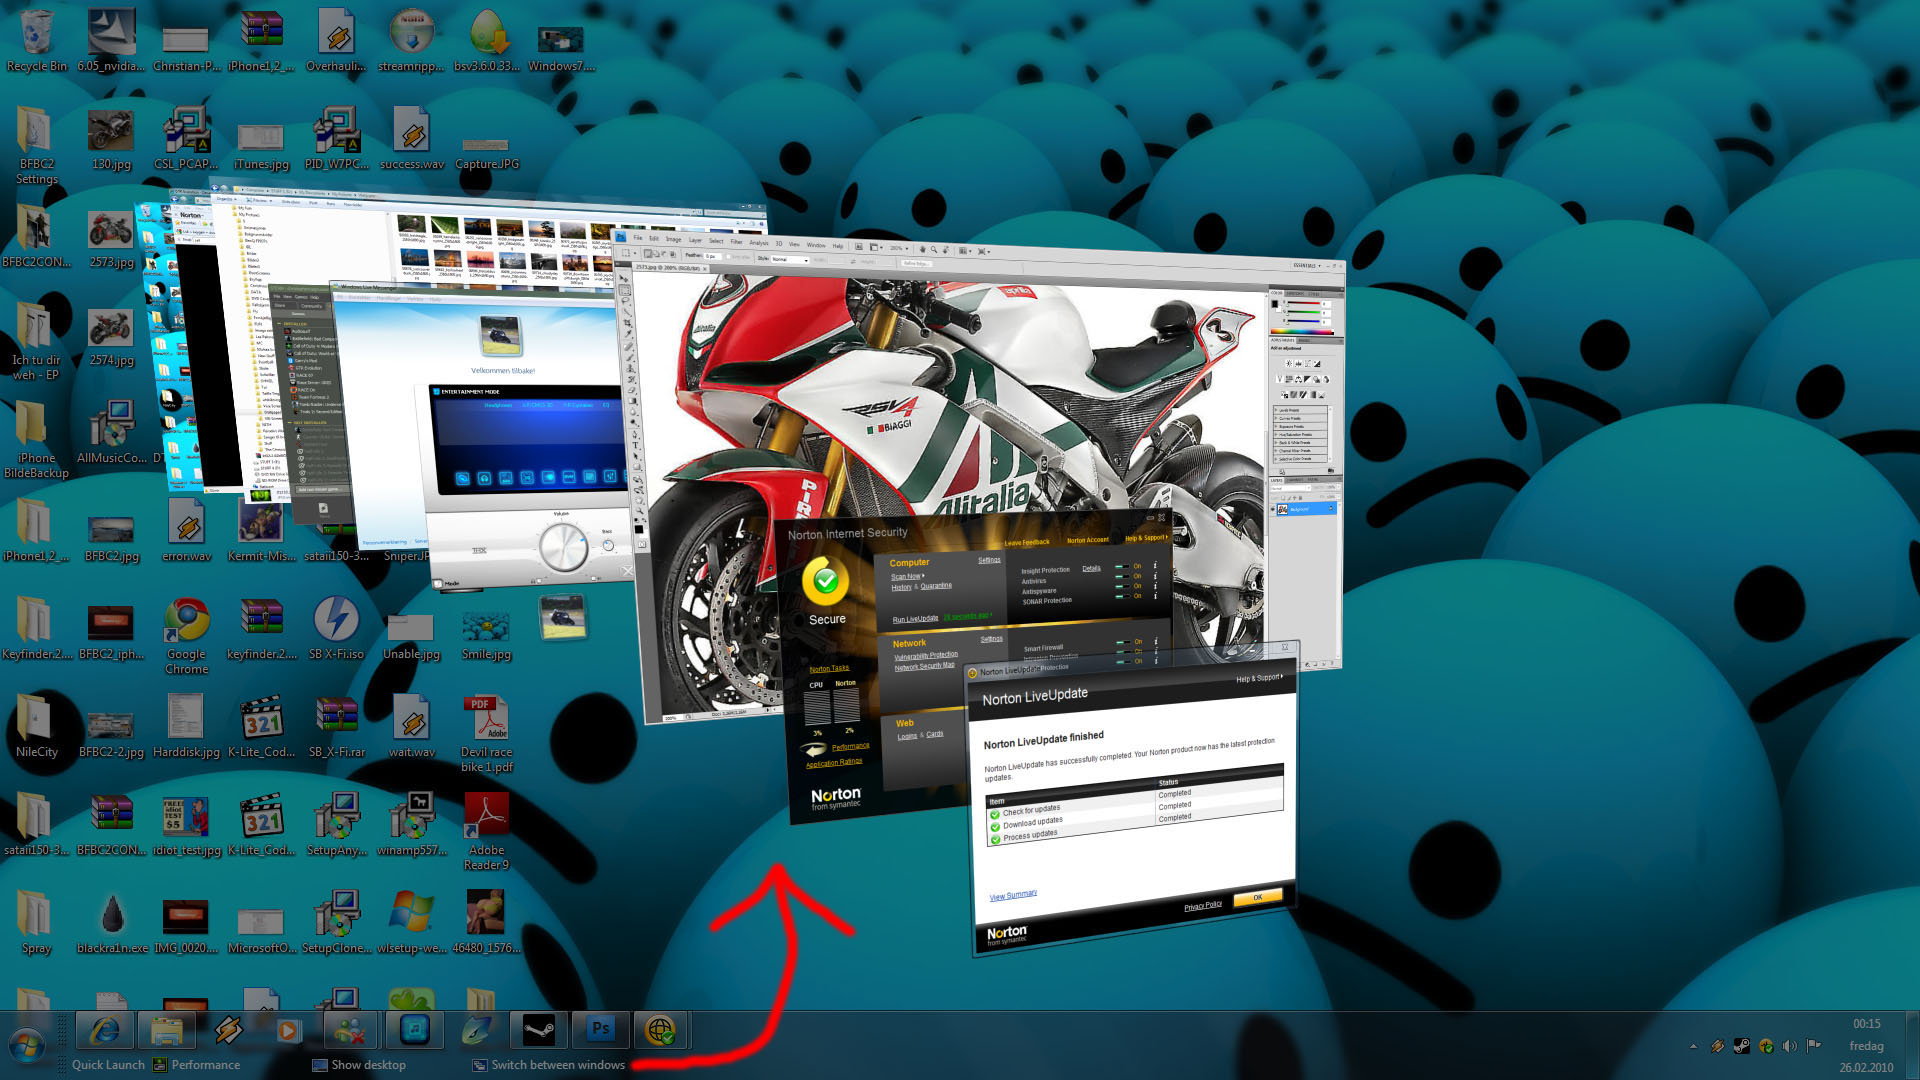Click the Norton icon in system tray
The height and width of the screenshot is (1080, 1920).
click(1766, 1046)
